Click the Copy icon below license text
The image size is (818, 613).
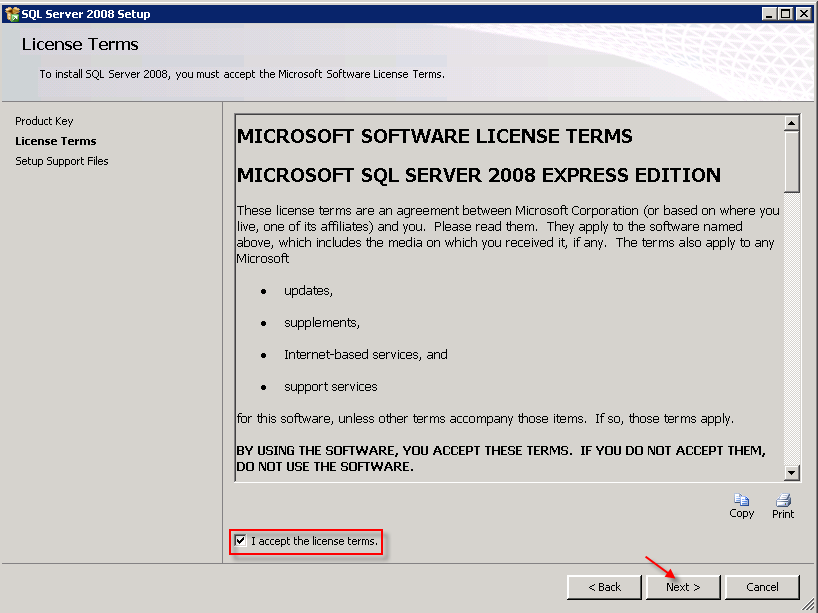click(x=741, y=500)
